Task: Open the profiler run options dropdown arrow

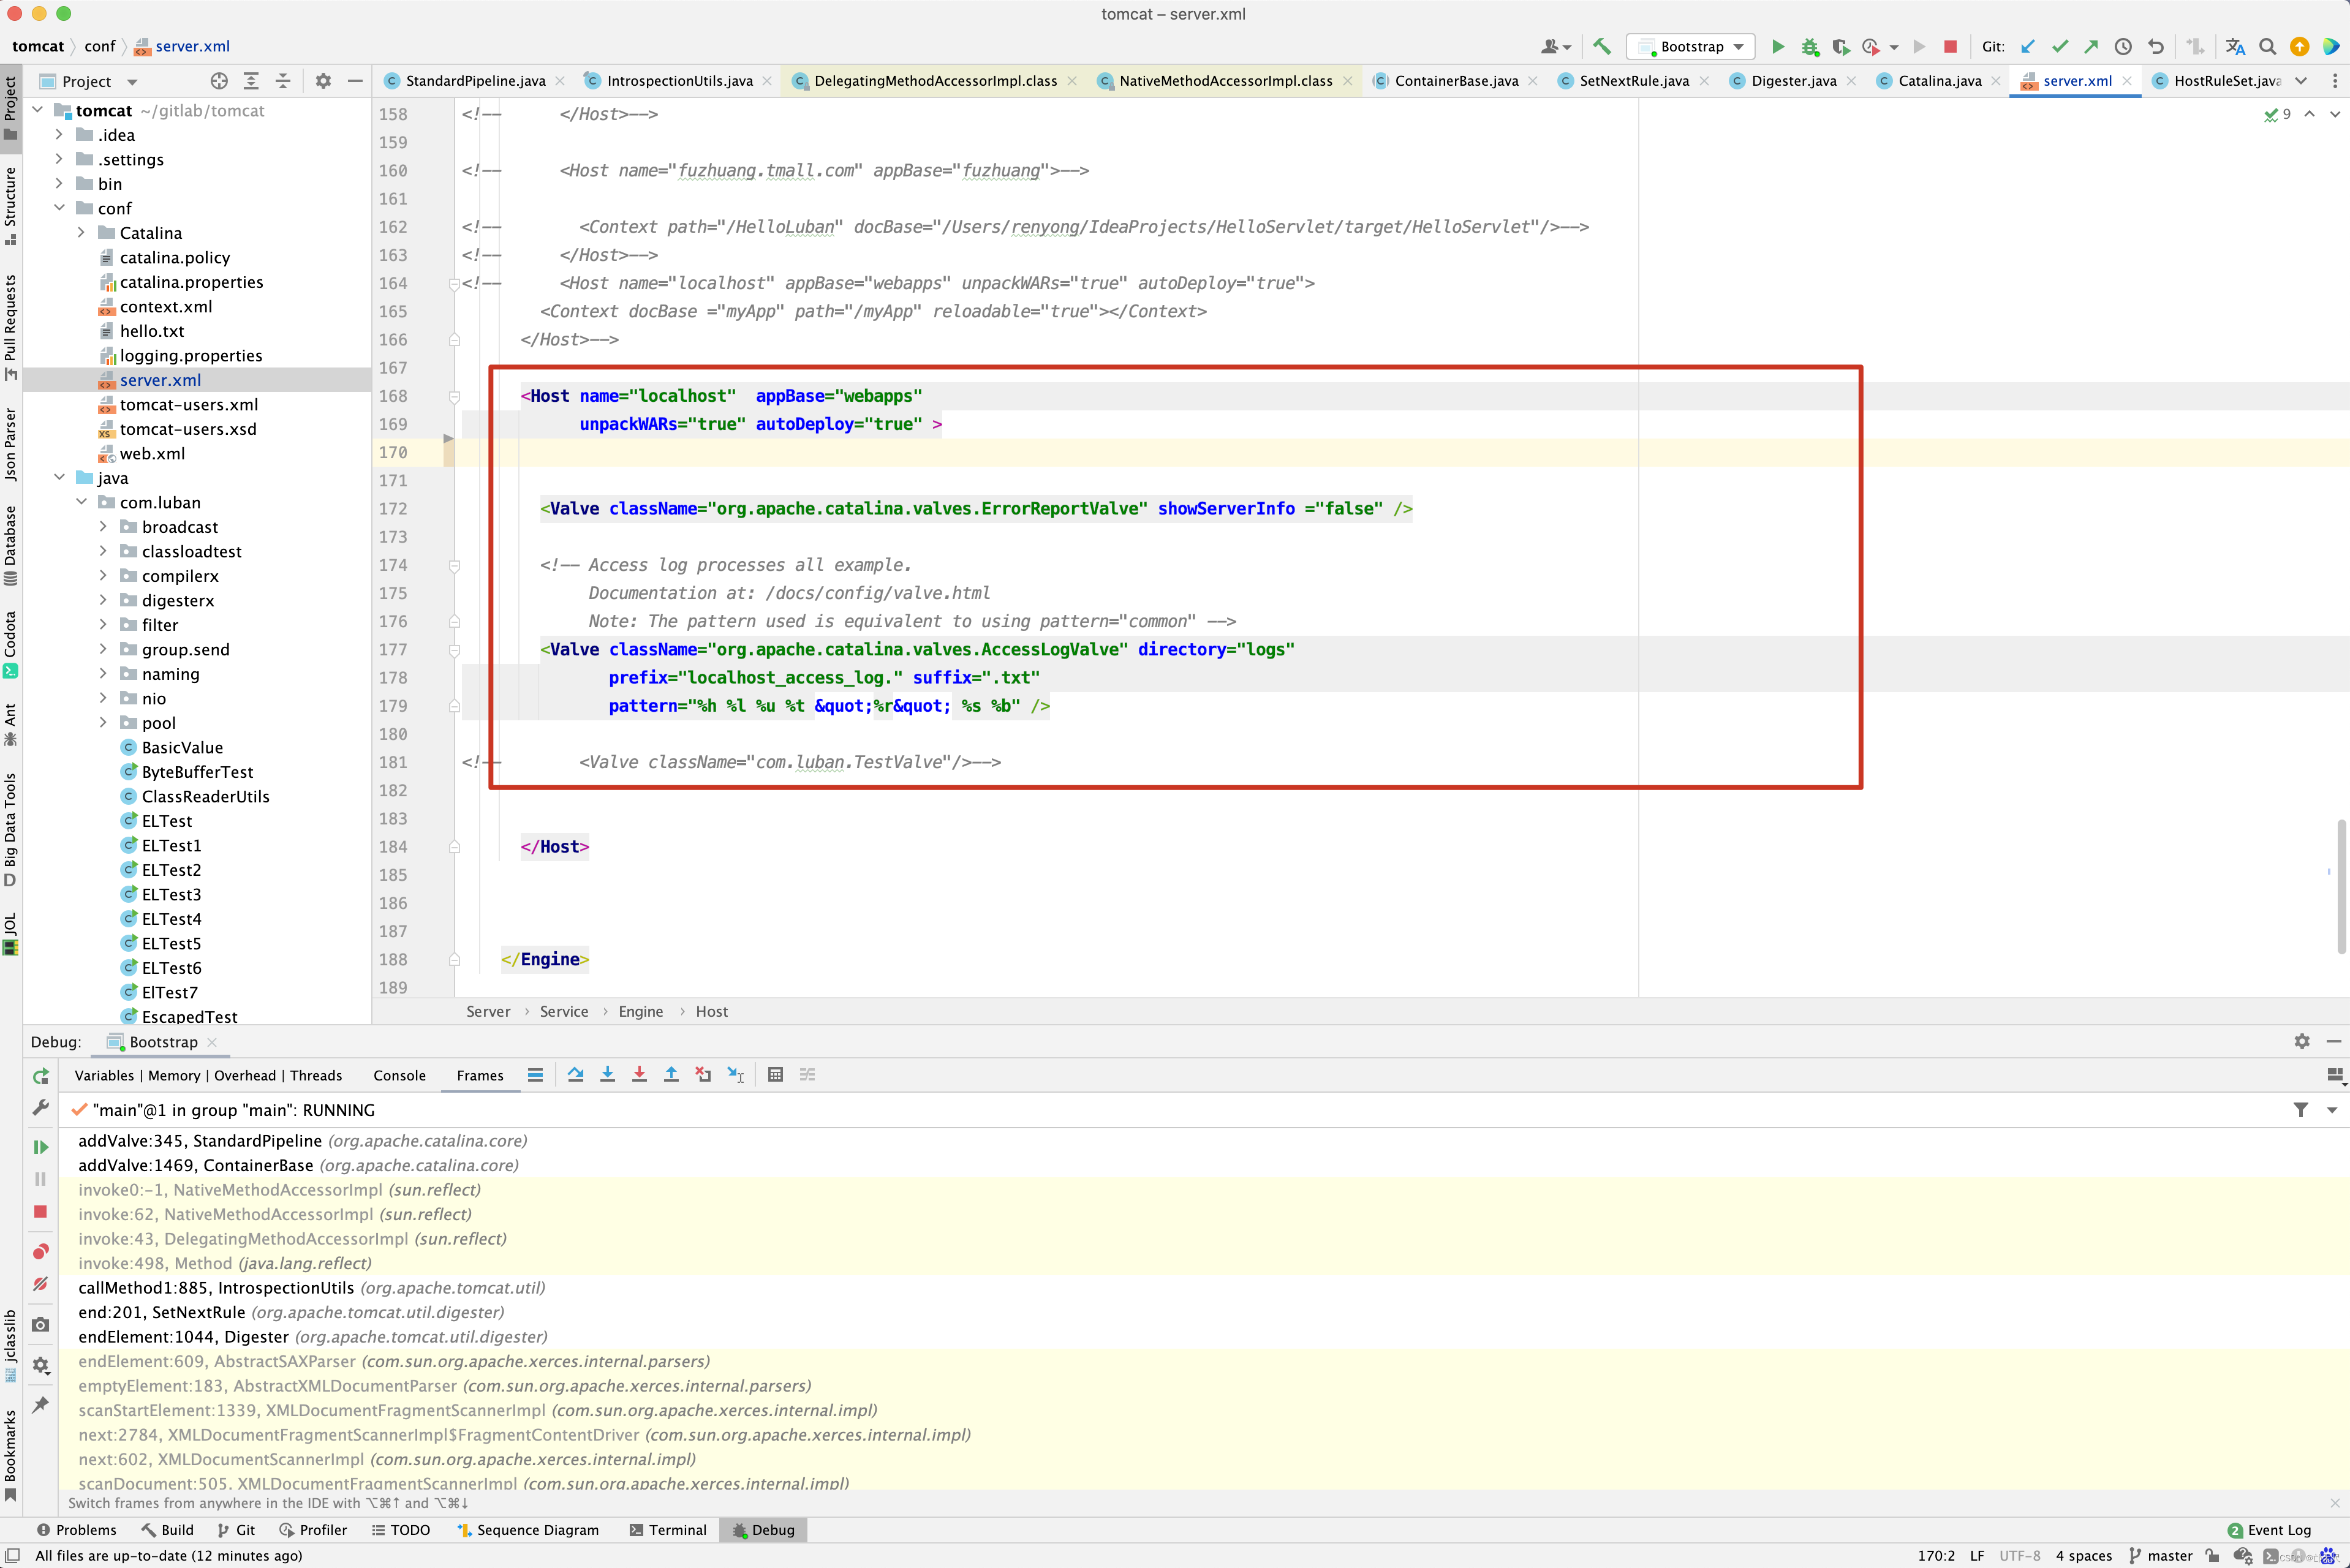Action: [x=1894, y=47]
